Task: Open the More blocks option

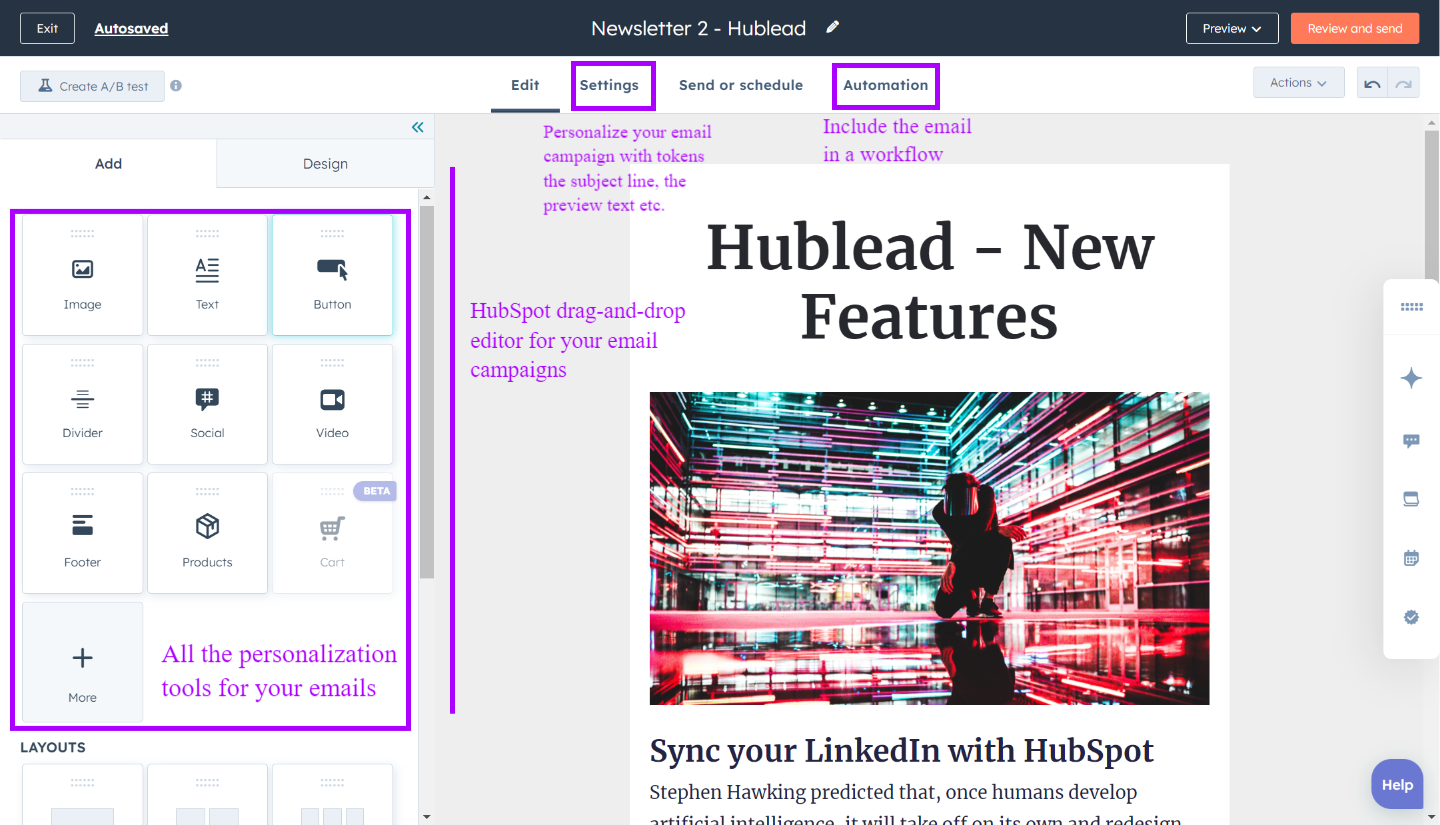Action: (82, 662)
